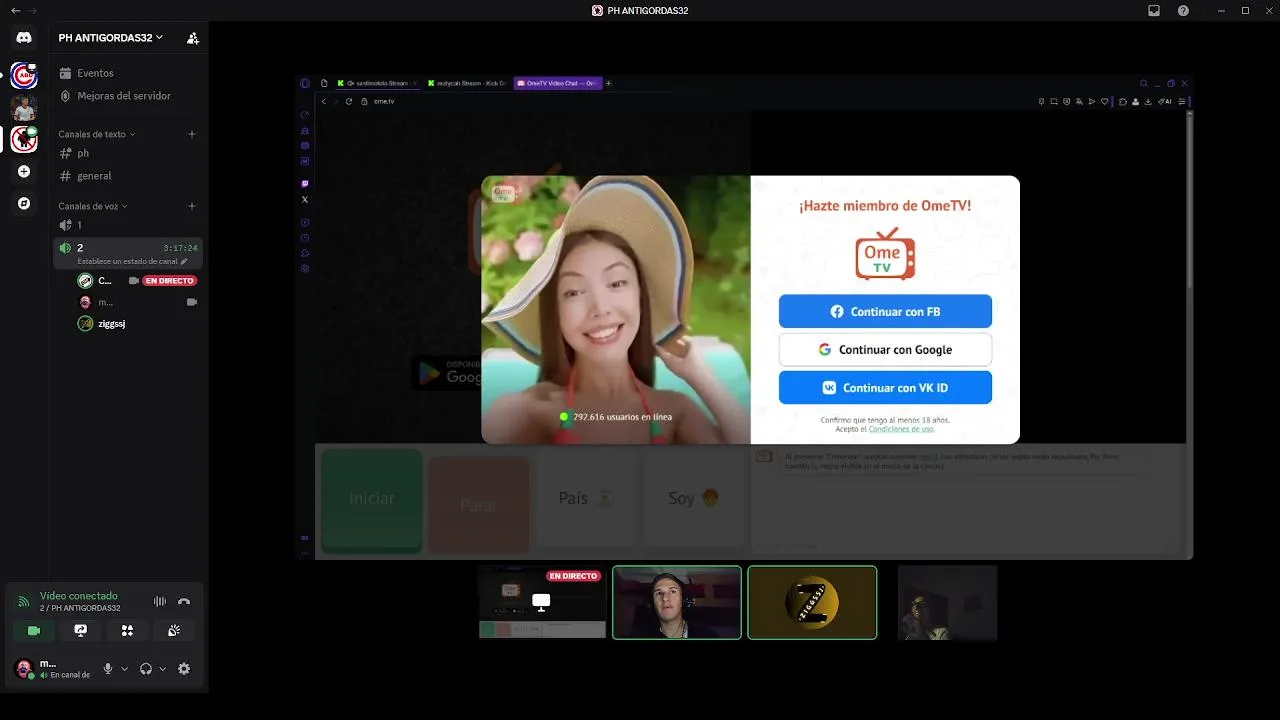Click Establece un estado de canal

click(132, 261)
